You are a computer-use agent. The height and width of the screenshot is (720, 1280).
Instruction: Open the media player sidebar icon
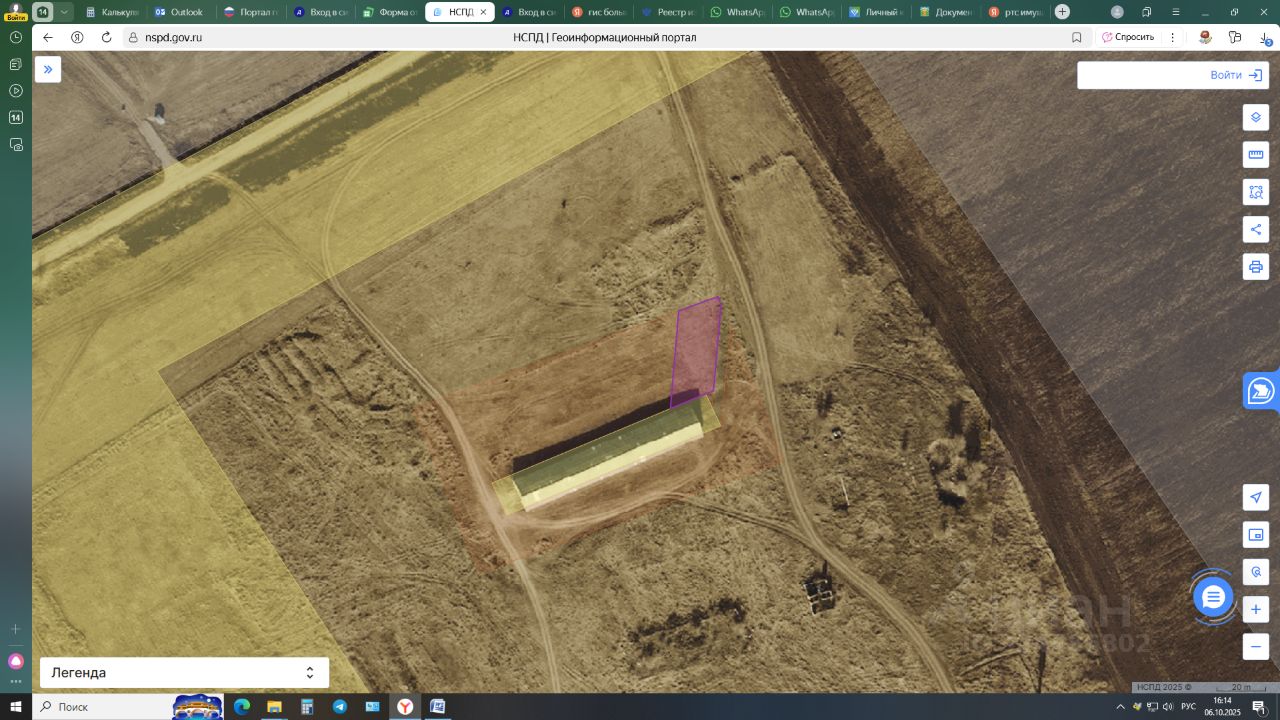tap(16, 91)
